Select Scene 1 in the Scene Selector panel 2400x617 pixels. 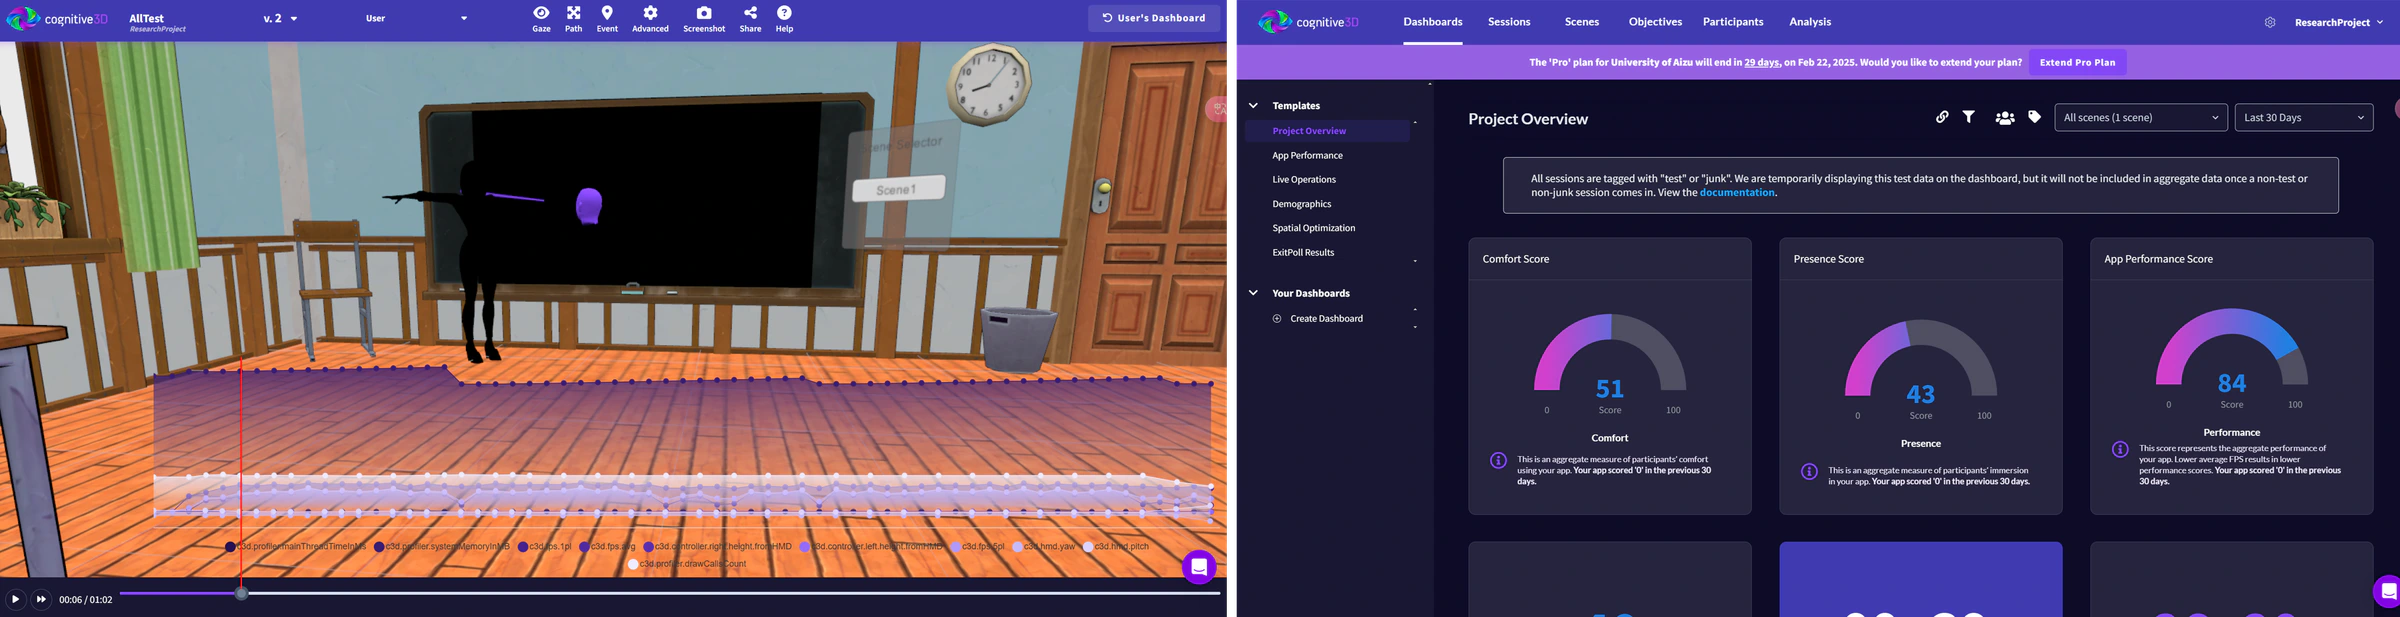pos(898,189)
